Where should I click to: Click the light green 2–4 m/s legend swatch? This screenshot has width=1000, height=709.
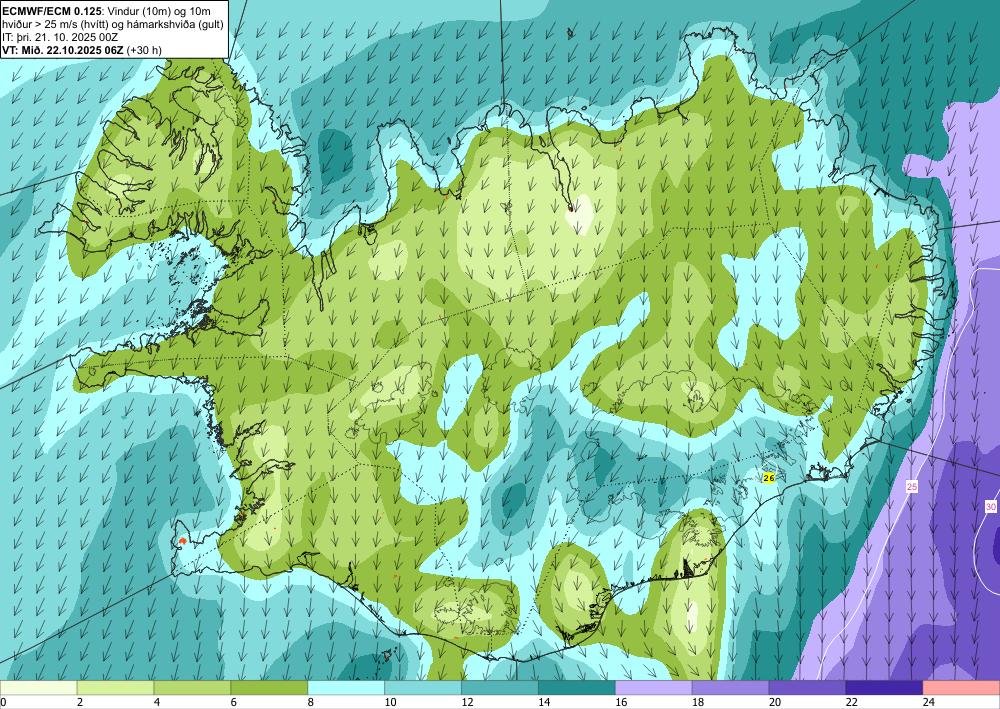115,688
